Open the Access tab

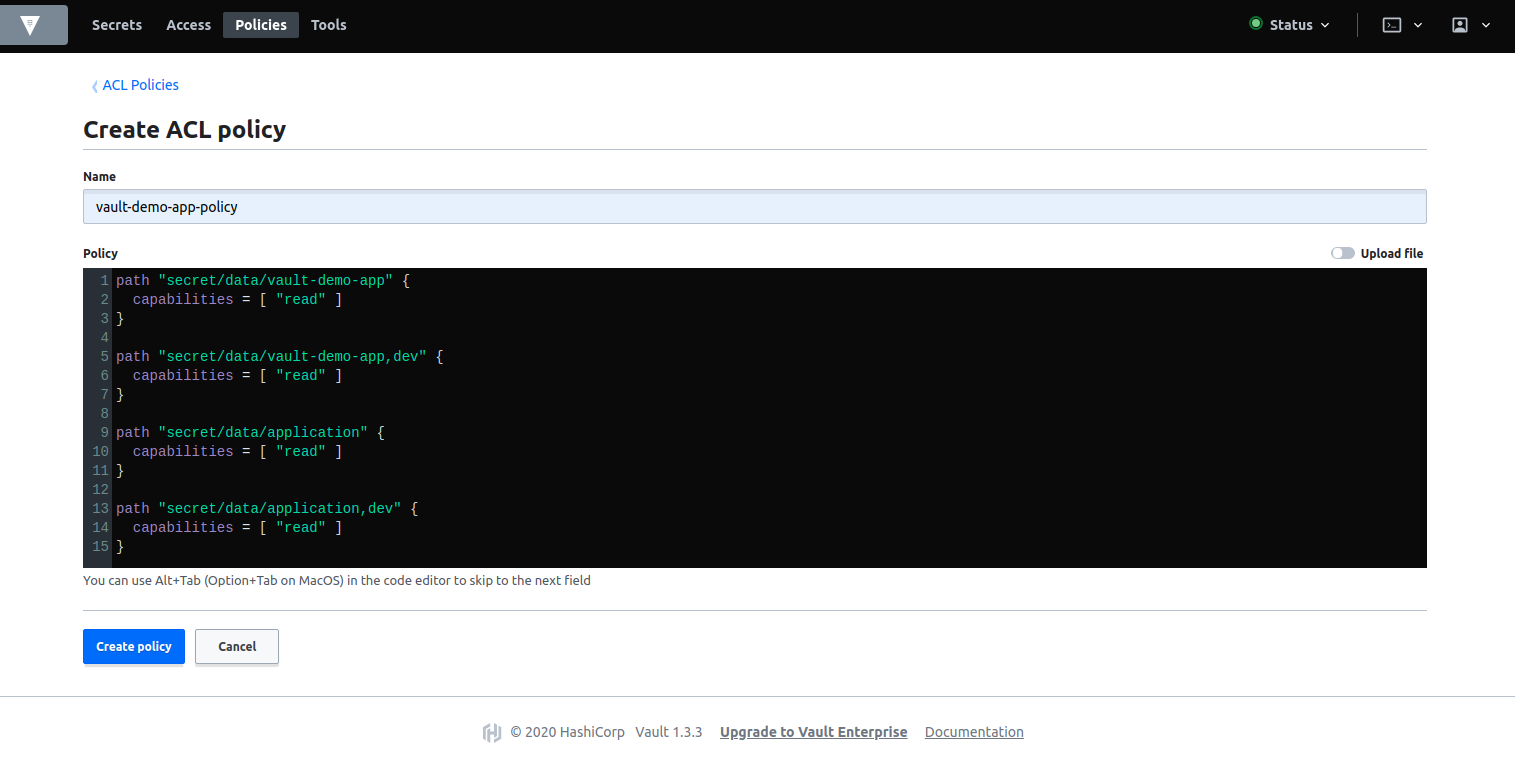[188, 25]
